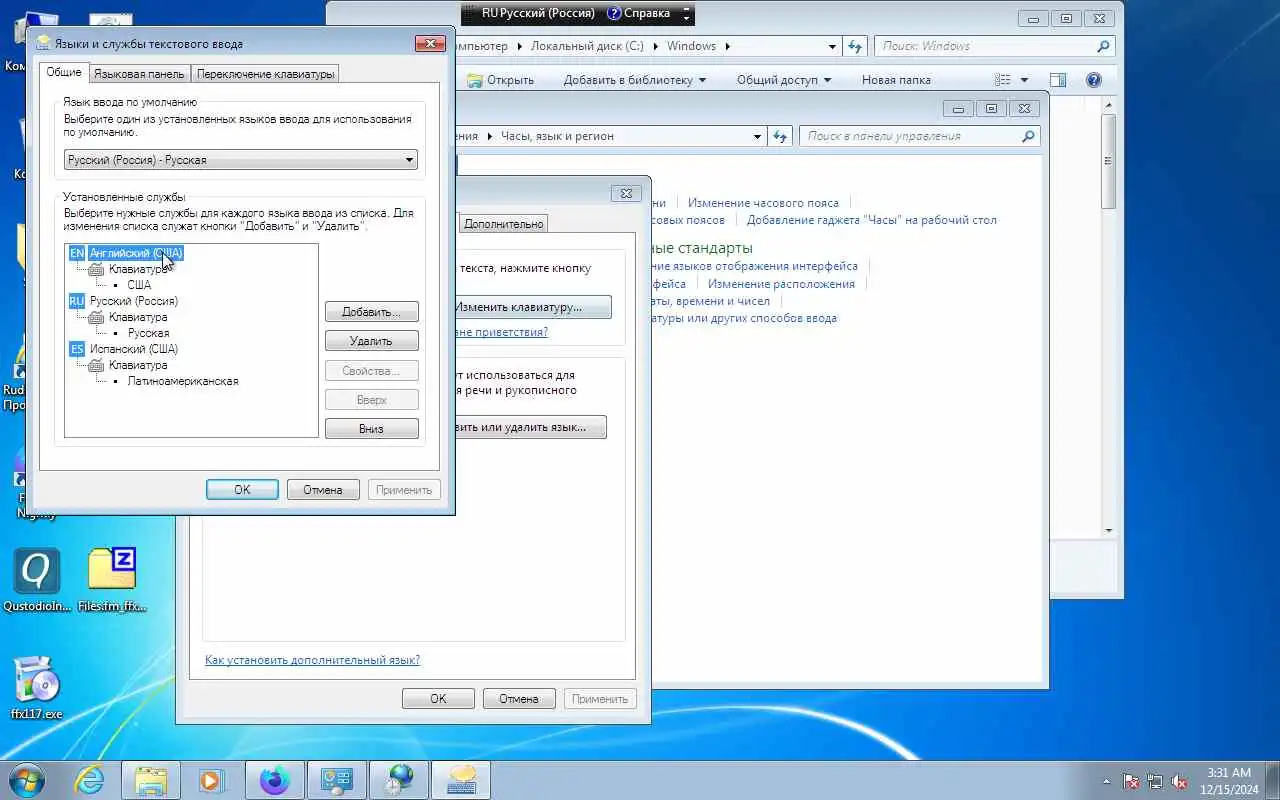Click the network tray icon

click(x=1155, y=781)
